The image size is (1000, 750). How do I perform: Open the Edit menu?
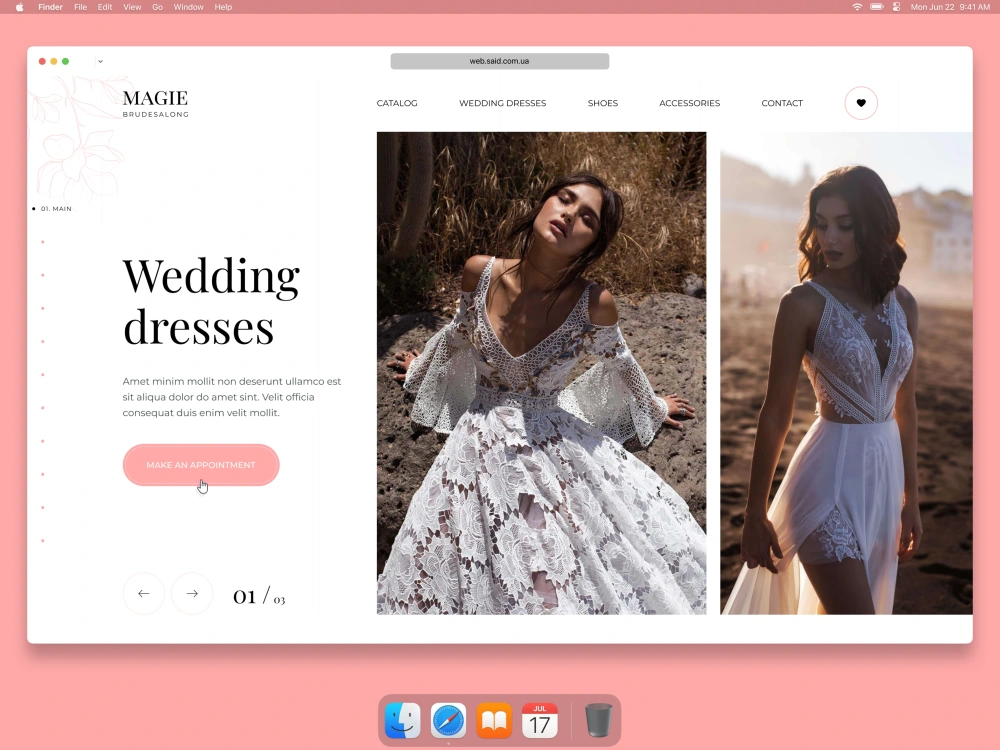point(105,7)
